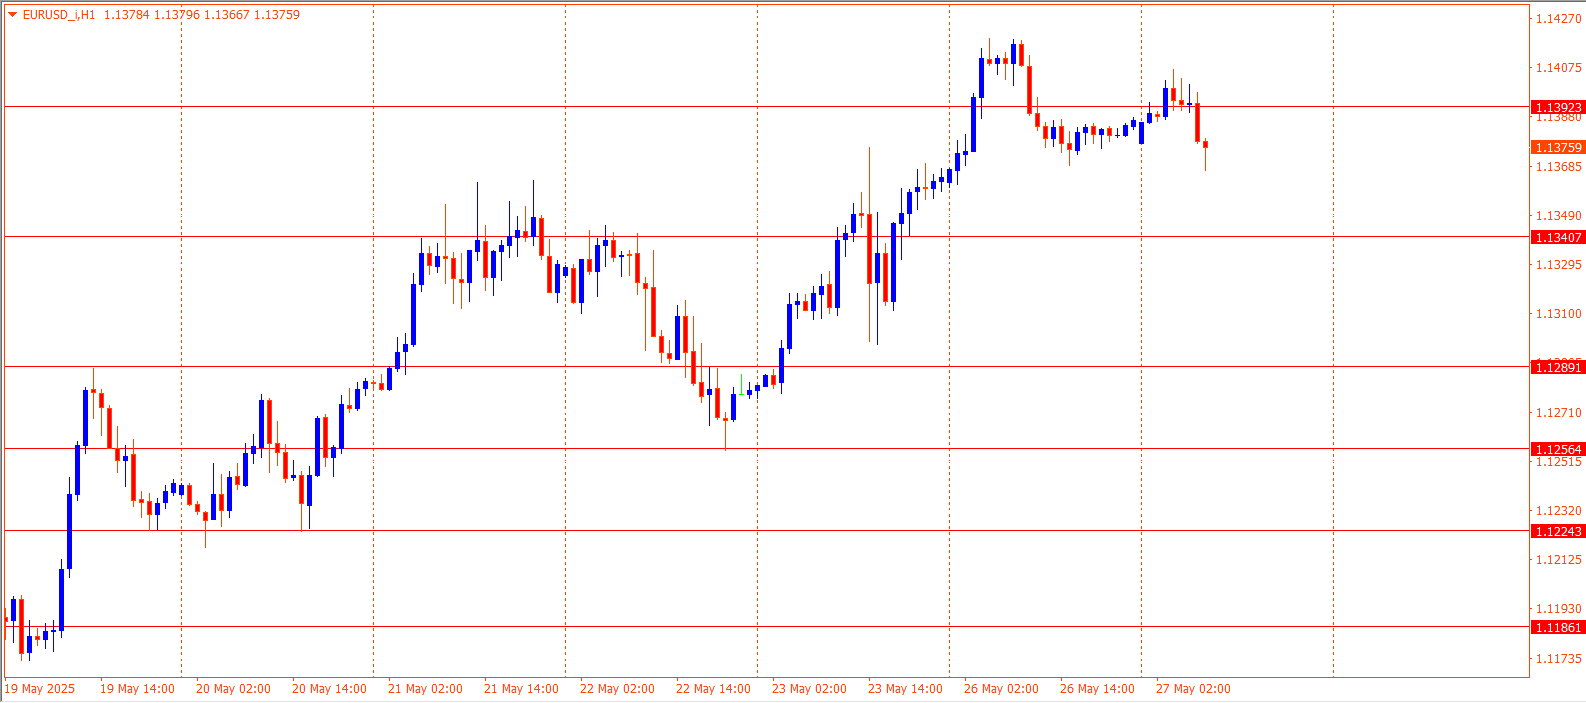Image resolution: width=1586 pixels, height=703 pixels.
Task: Click the 1.12710 price axis label
Action: pyautogui.click(x=1559, y=412)
